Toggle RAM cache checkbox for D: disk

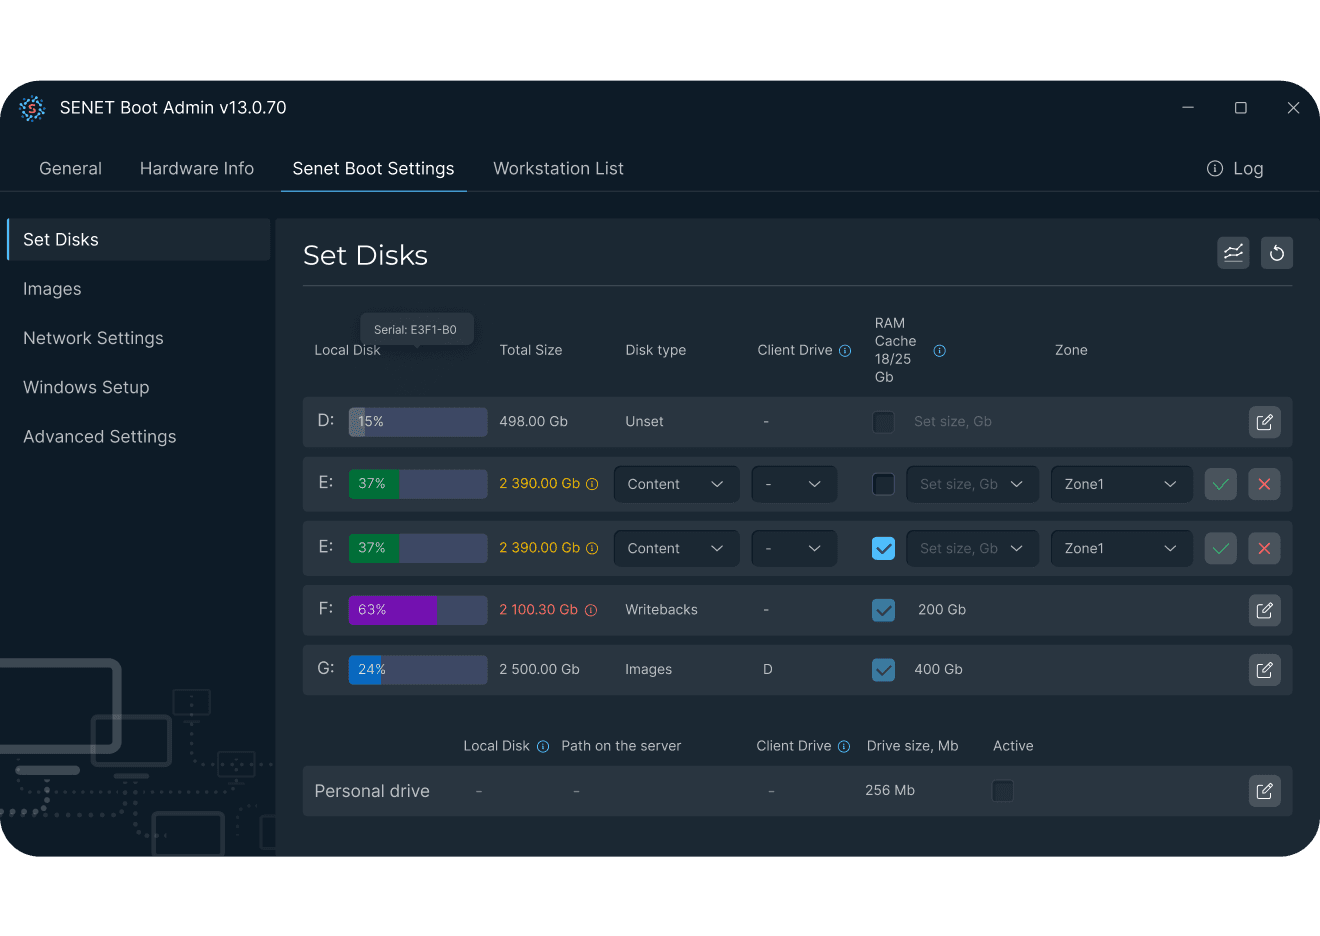click(x=884, y=422)
